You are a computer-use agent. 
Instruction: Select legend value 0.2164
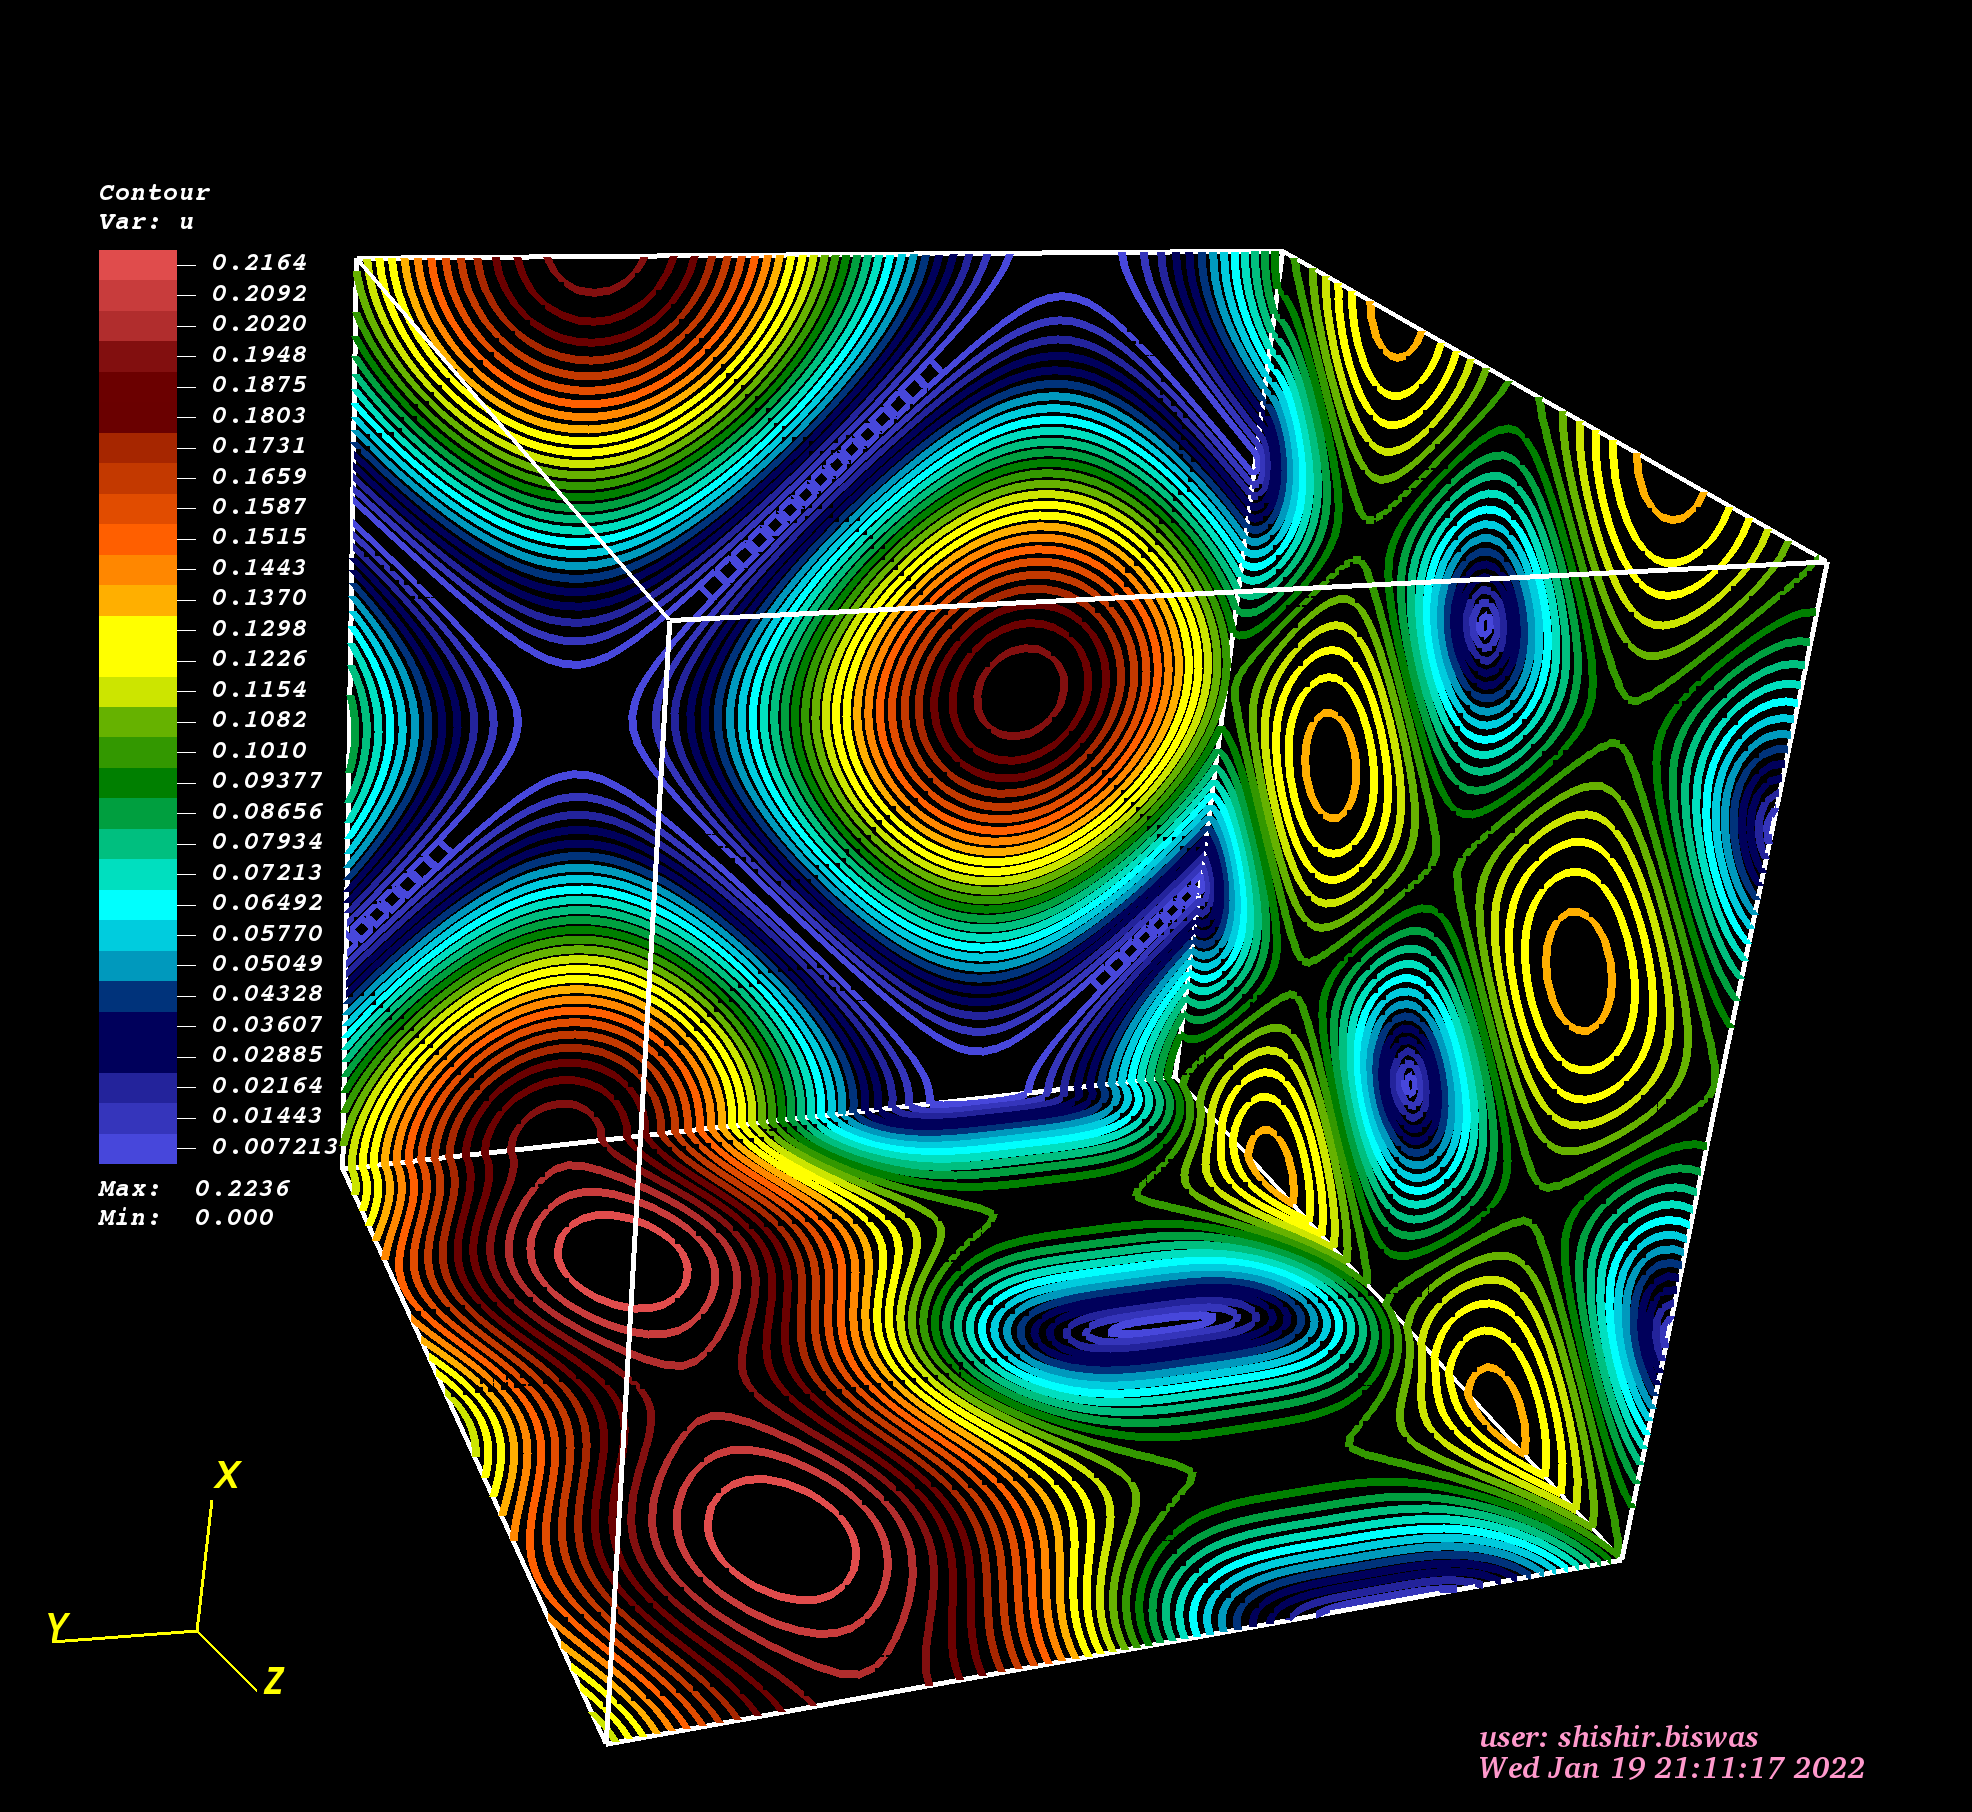coord(259,263)
